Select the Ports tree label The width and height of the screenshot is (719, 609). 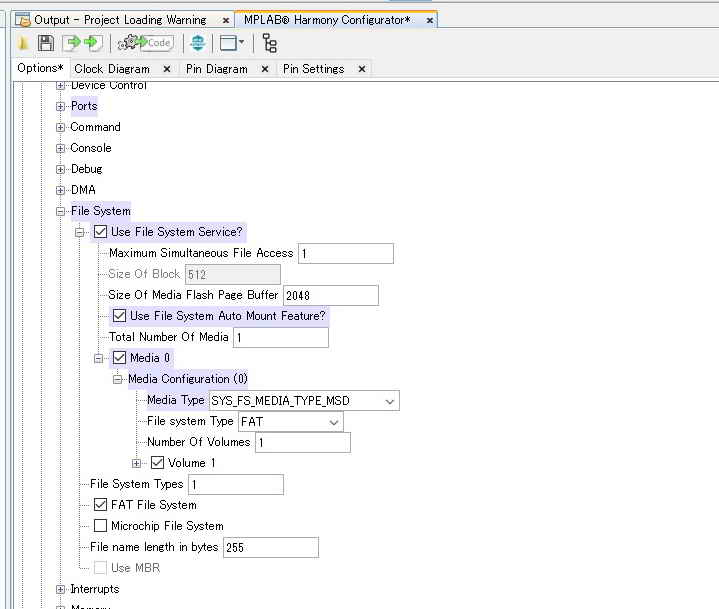(84, 106)
